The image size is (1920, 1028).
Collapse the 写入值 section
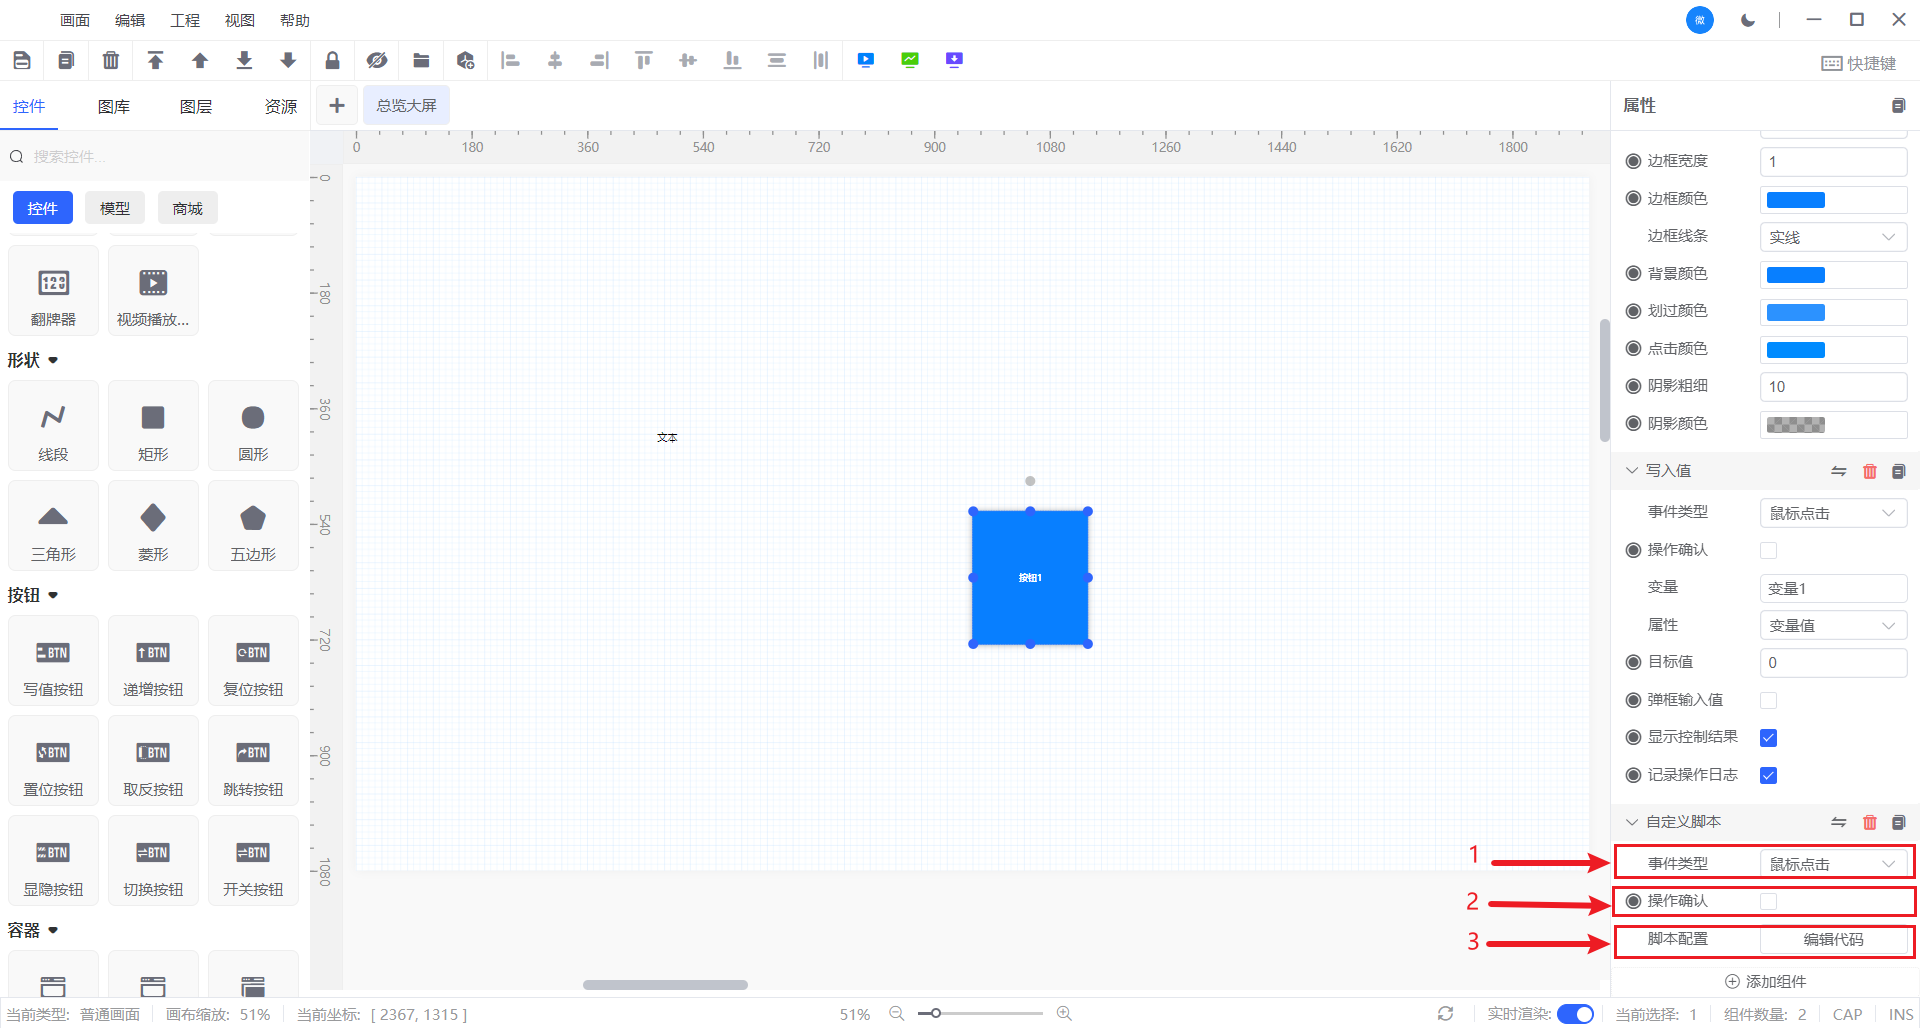(x=1632, y=471)
